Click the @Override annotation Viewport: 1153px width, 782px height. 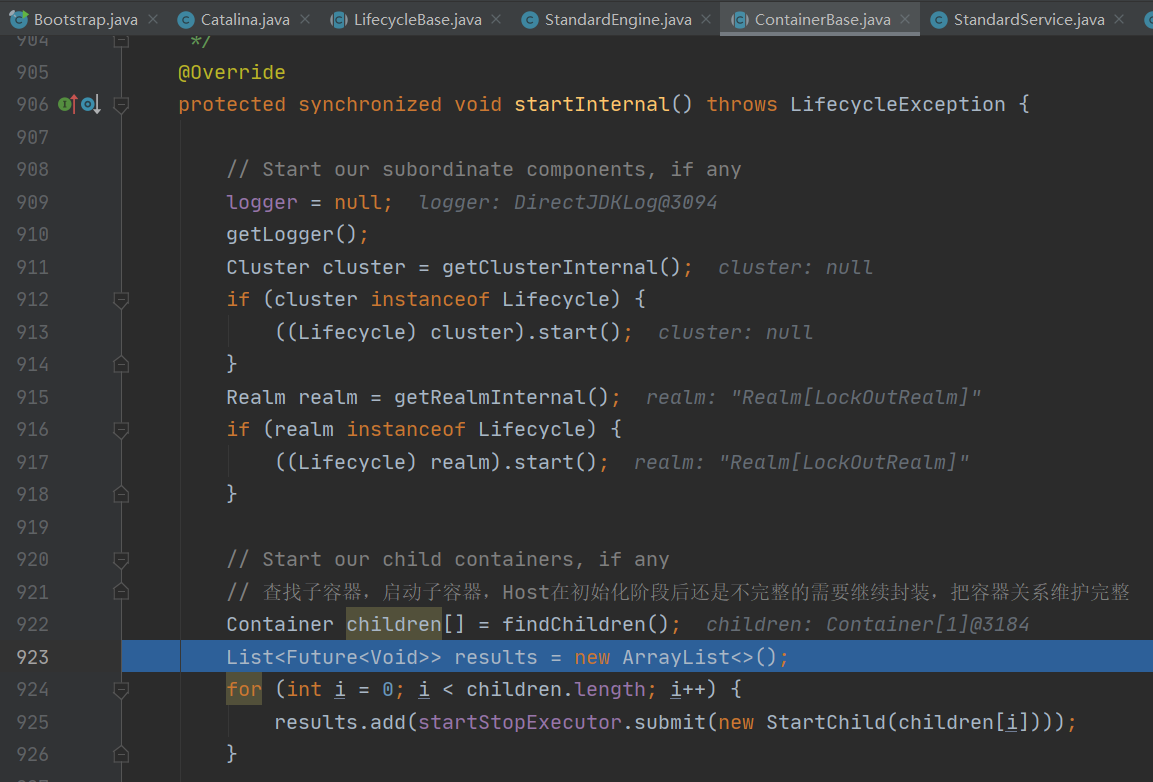pyautogui.click(x=232, y=72)
